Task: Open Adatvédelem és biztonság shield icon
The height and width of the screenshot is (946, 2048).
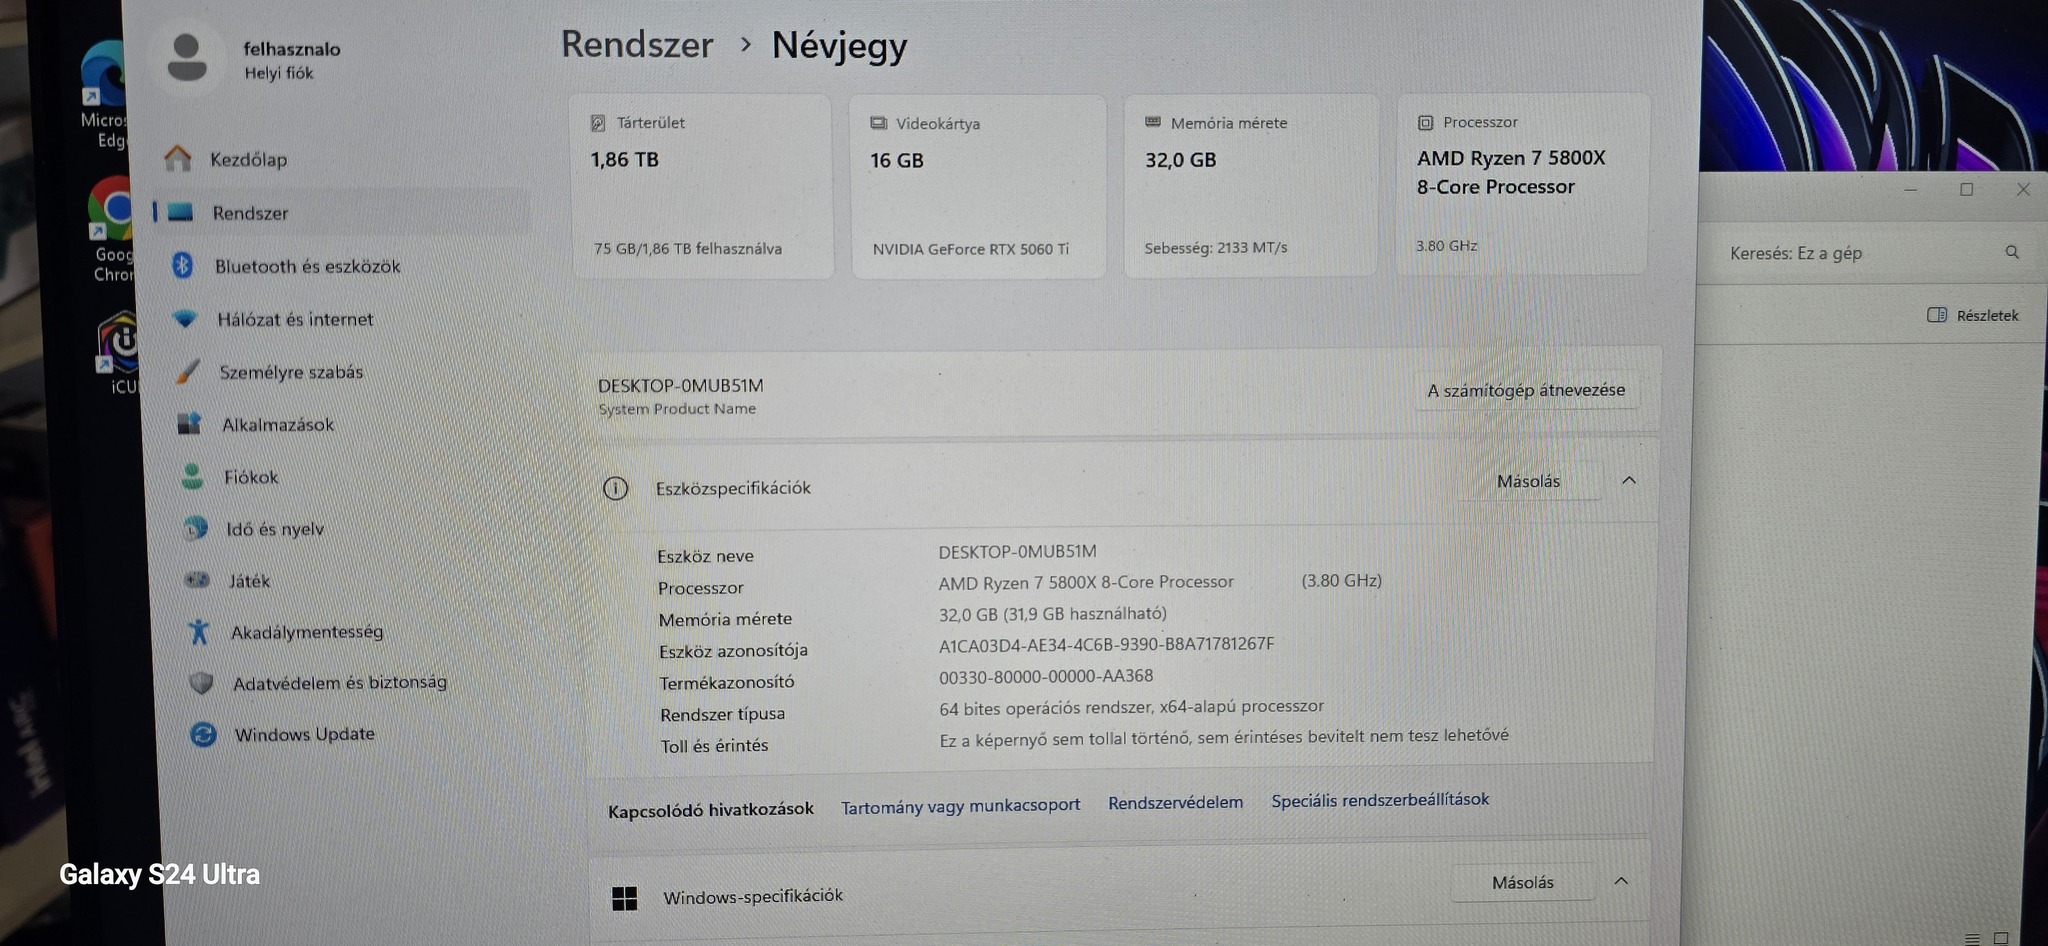Action: [x=201, y=683]
